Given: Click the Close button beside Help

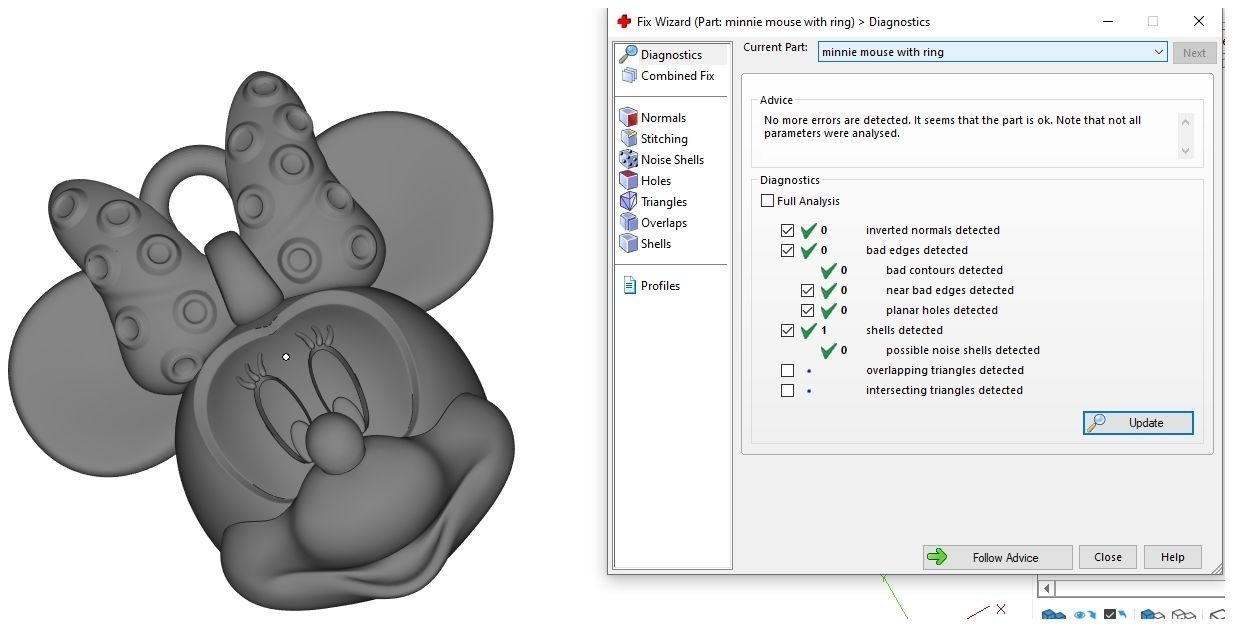Looking at the screenshot, I should tap(1107, 558).
